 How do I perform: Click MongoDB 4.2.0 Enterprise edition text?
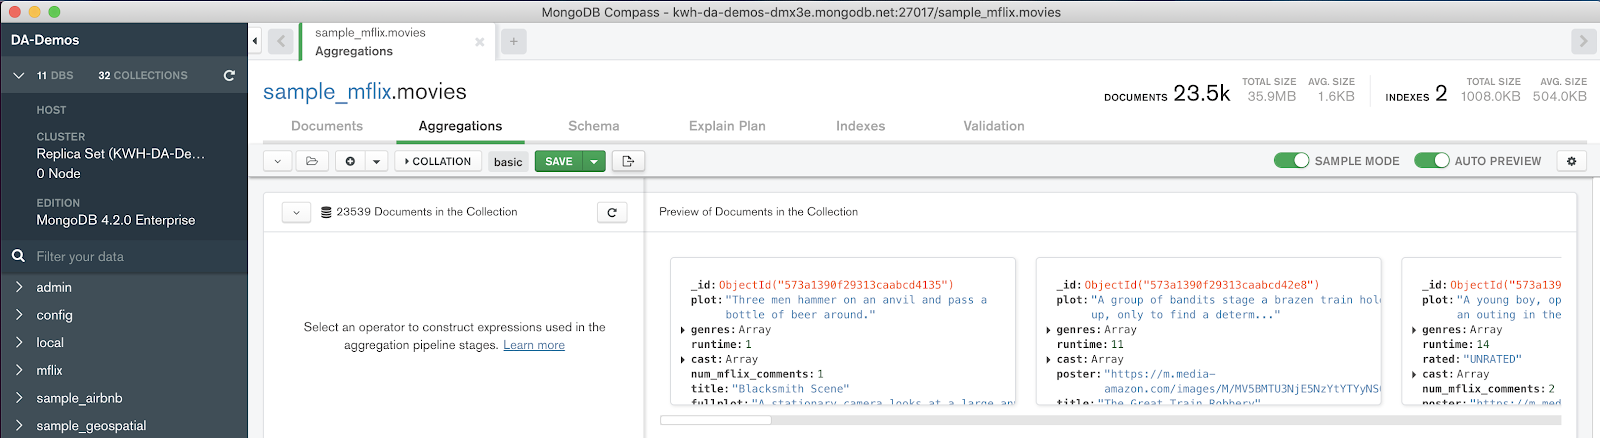tap(116, 220)
